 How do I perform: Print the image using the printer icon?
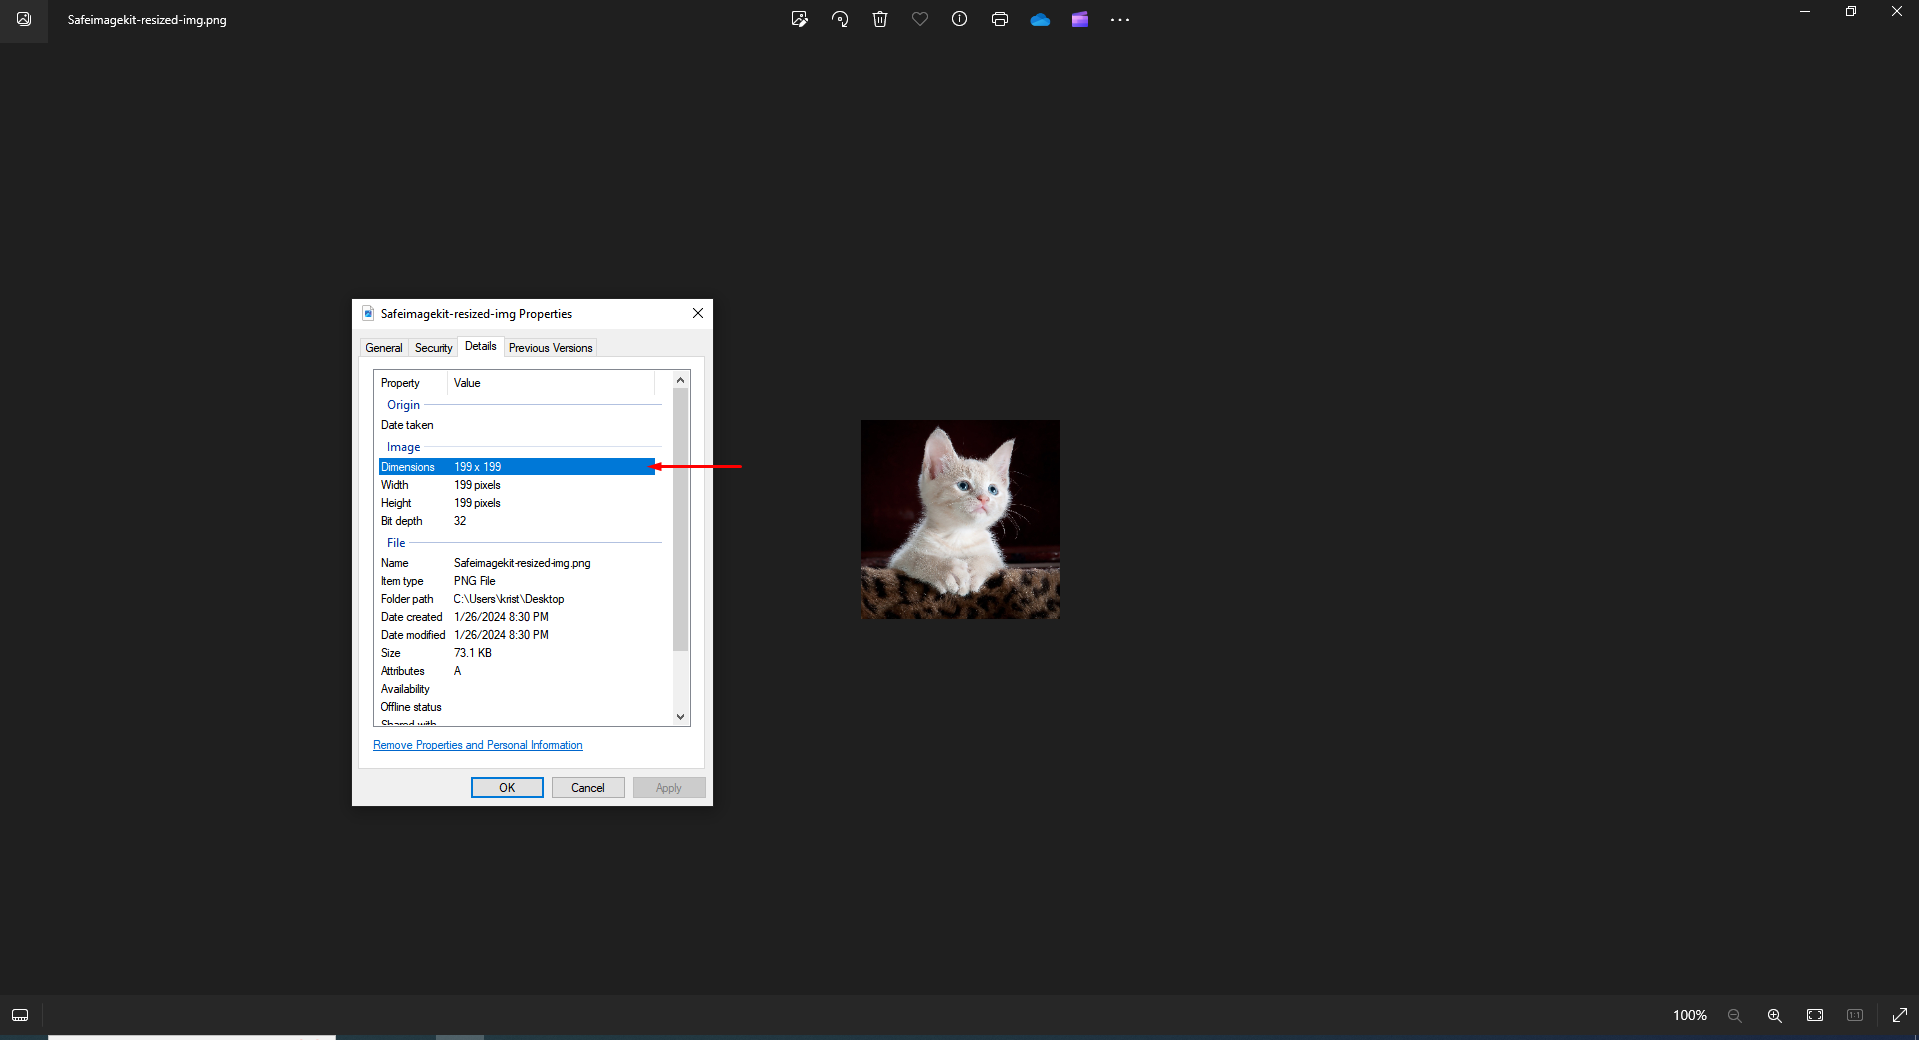(999, 19)
